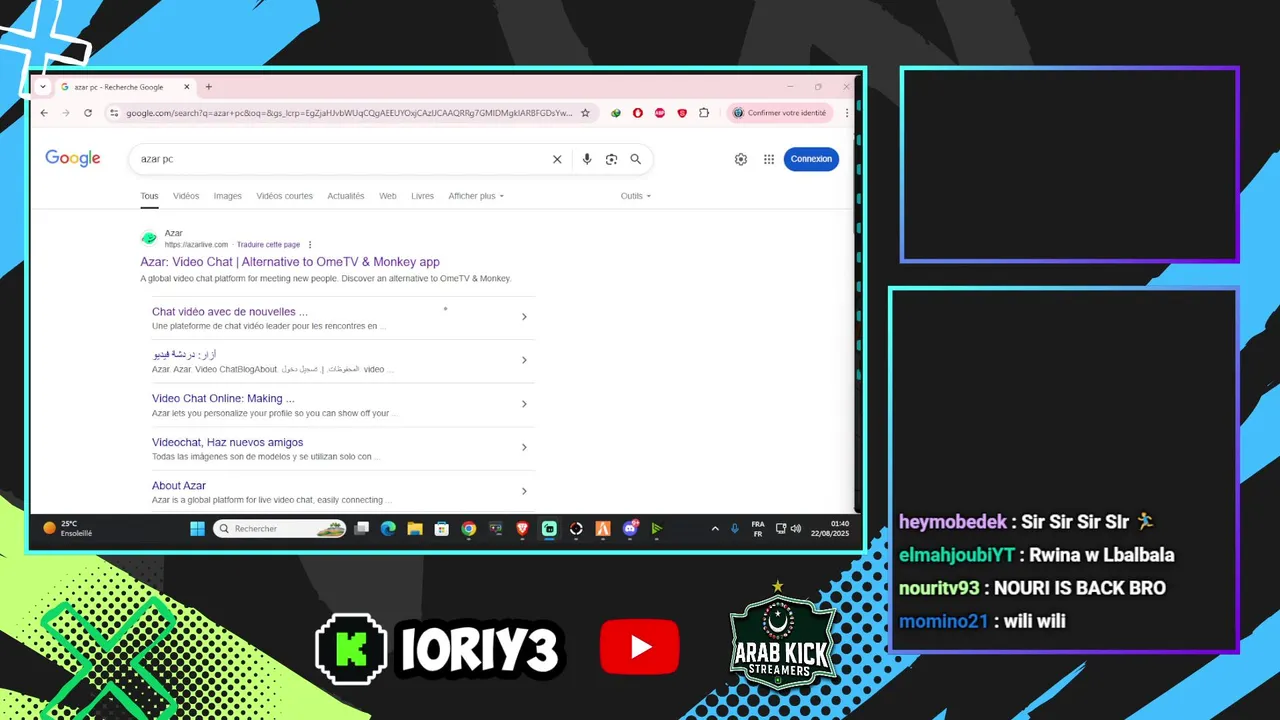Click Confirmer votre identité button
This screenshot has height=720, width=1280.
point(780,113)
